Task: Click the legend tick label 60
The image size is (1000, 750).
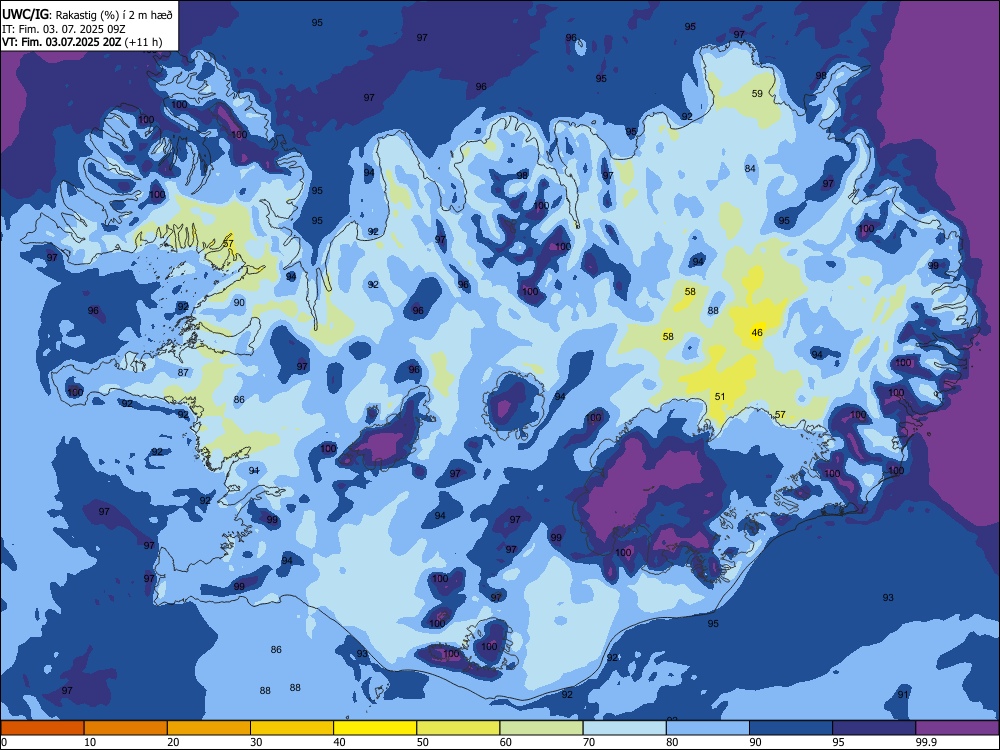Action: tap(506, 742)
